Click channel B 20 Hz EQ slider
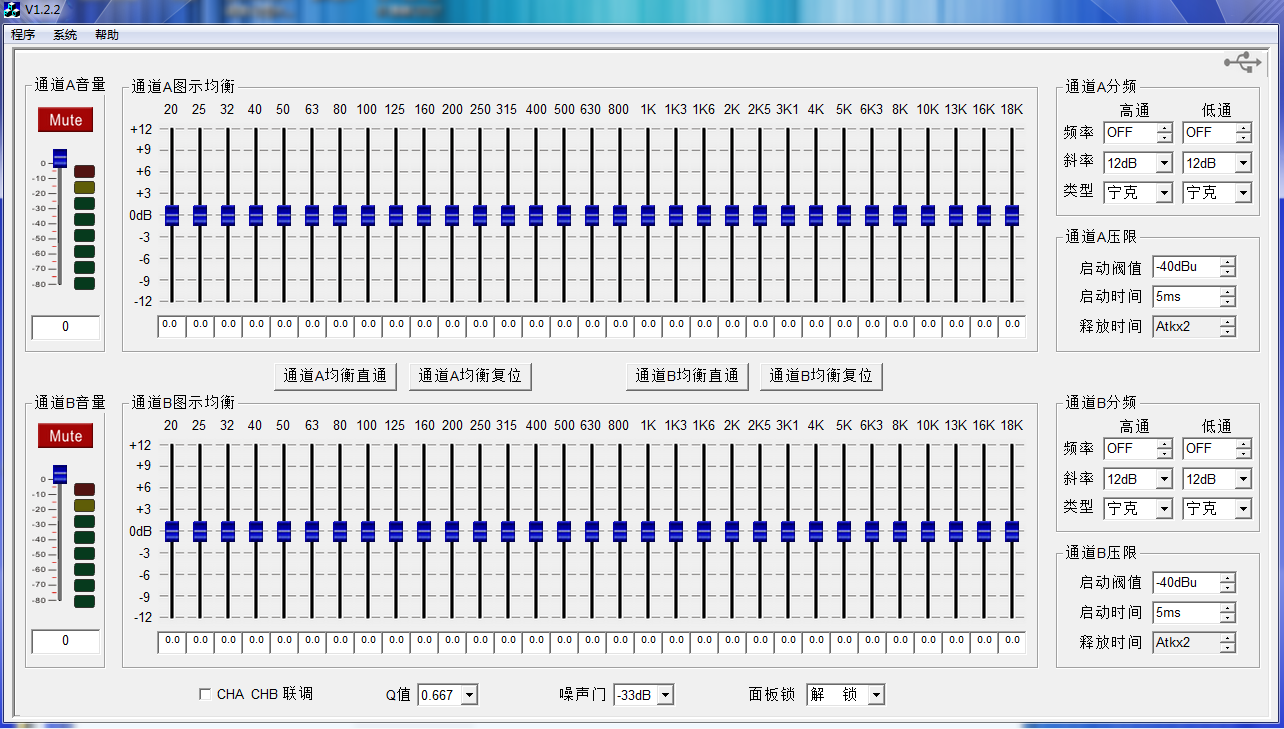The height and width of the screenshot is (729, 1284). (x=171, y=531)
